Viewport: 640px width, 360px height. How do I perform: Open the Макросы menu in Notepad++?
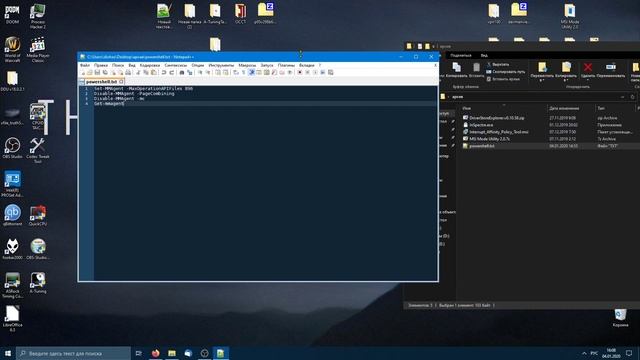point(247,65)
